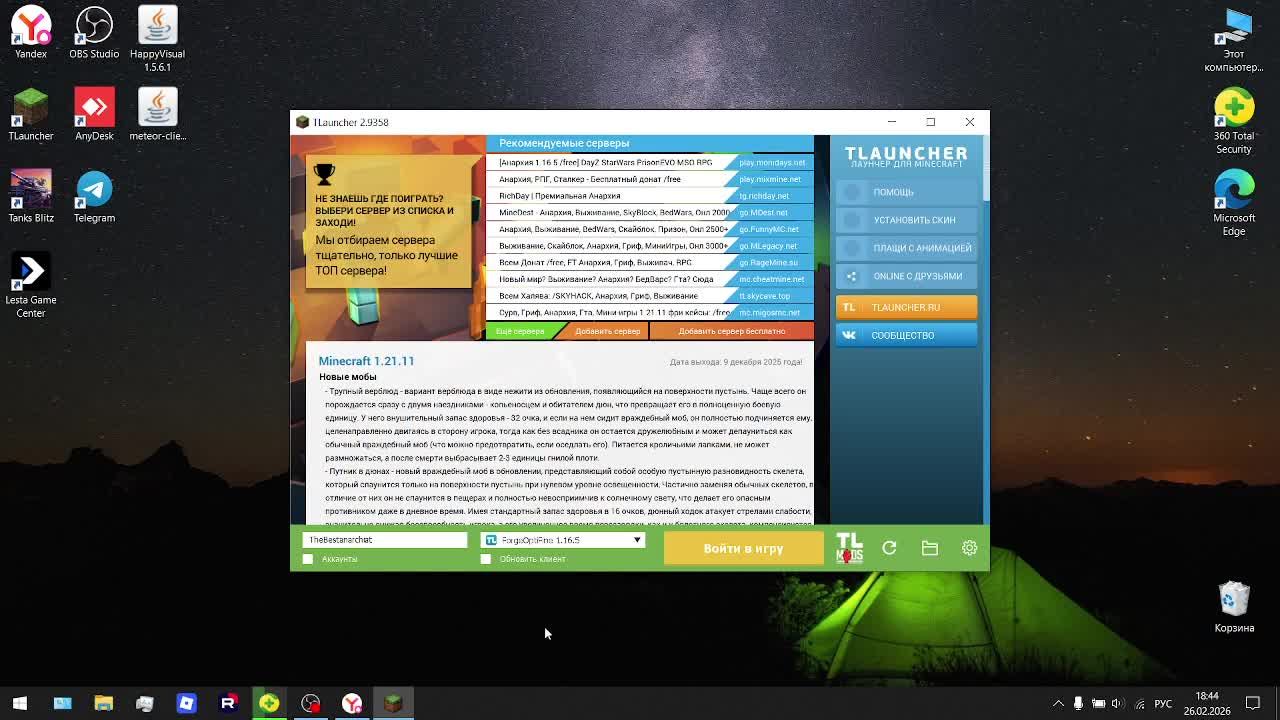This screenshot has height=720, width=1280.
Task: Click the refresh arrow icon in launcher
Action: [889, 548]
